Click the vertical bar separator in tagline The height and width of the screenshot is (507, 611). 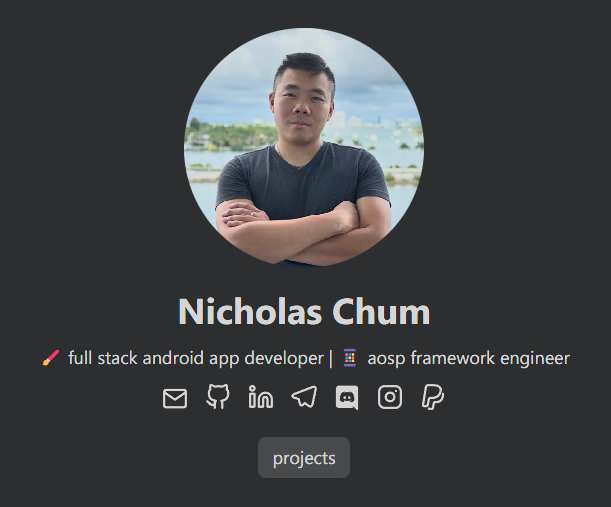pyautogui.click(x=330, y=358)
